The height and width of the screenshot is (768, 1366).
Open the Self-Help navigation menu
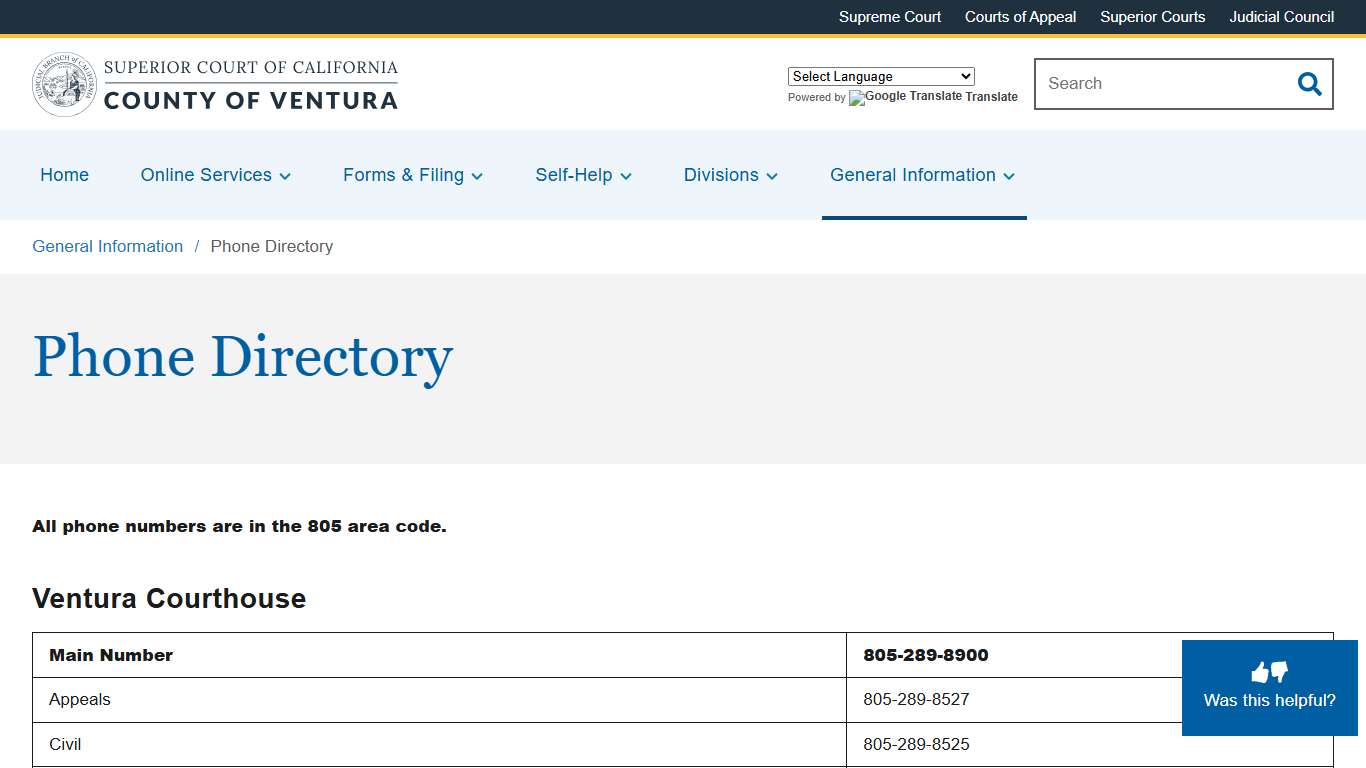(x=583, y=175)
